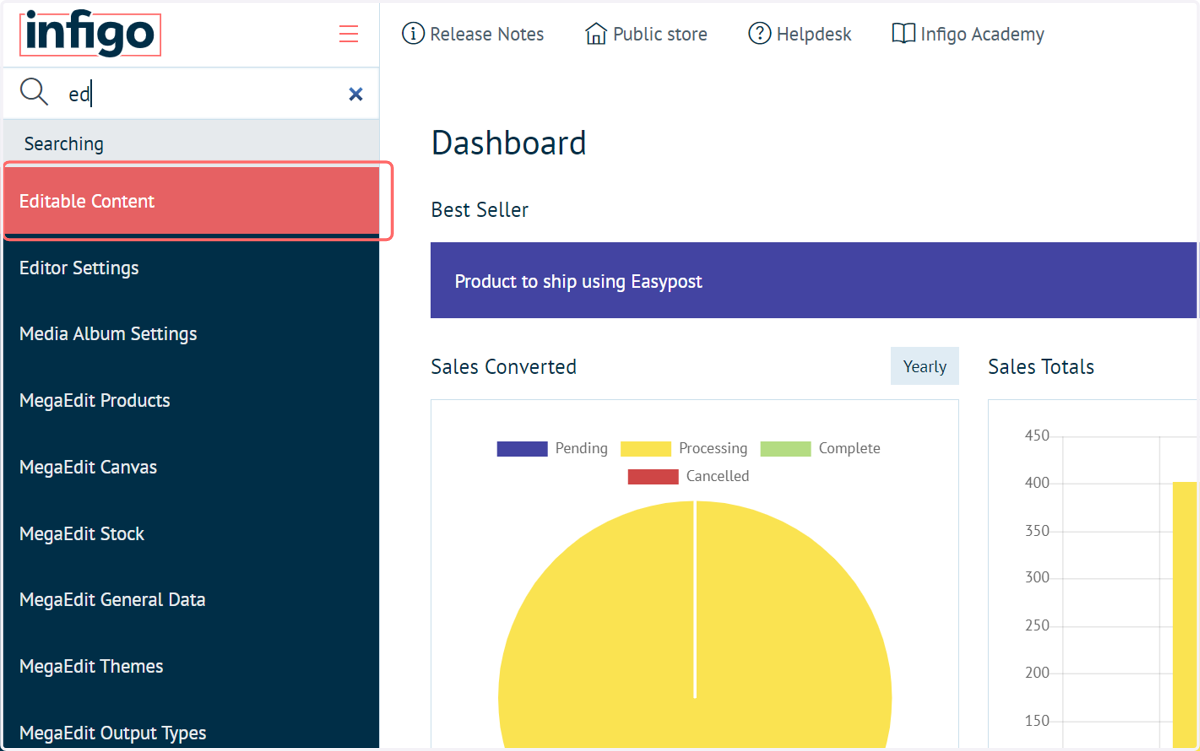Screen dimensions: 1200x751
Task: Open the Yearly period selector
Action: 925,366
